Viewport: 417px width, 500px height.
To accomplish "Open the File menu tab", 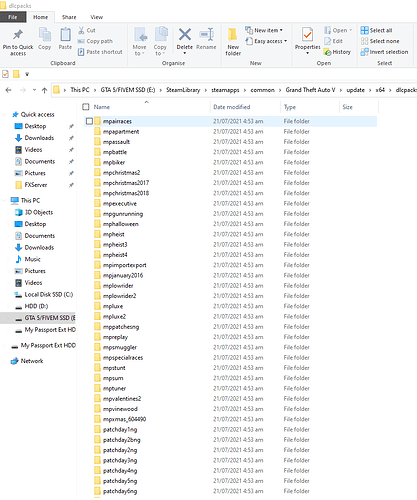I will (x=13, y=17).
